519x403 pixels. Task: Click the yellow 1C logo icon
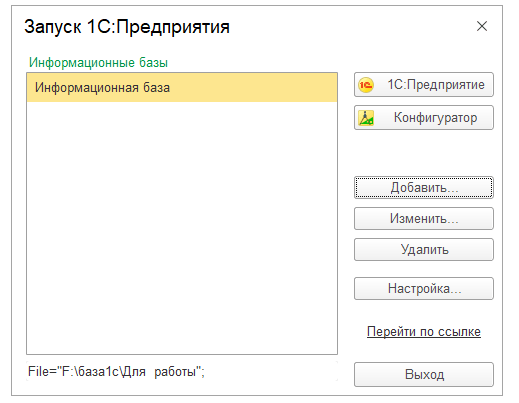pos(366,85)
